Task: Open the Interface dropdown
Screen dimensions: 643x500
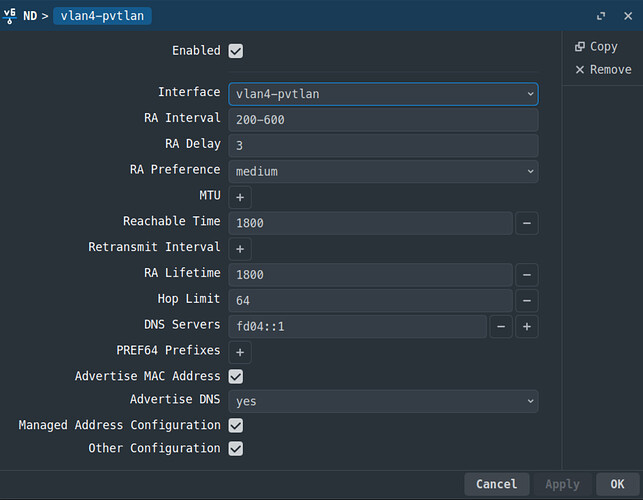Action: tap(383, 94)
